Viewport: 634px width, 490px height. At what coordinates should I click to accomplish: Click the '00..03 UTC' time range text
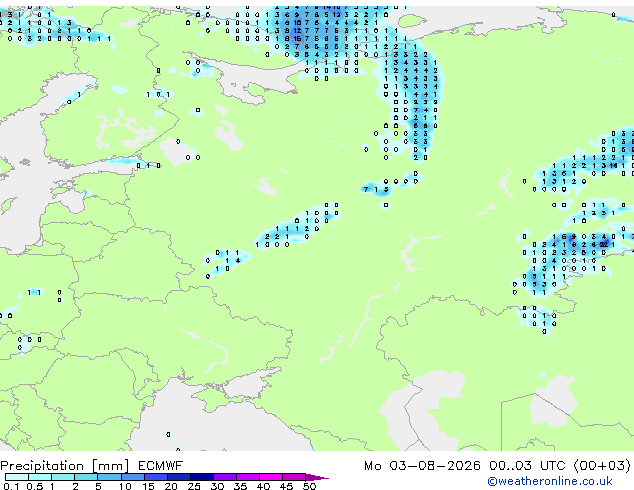(527, 466)
